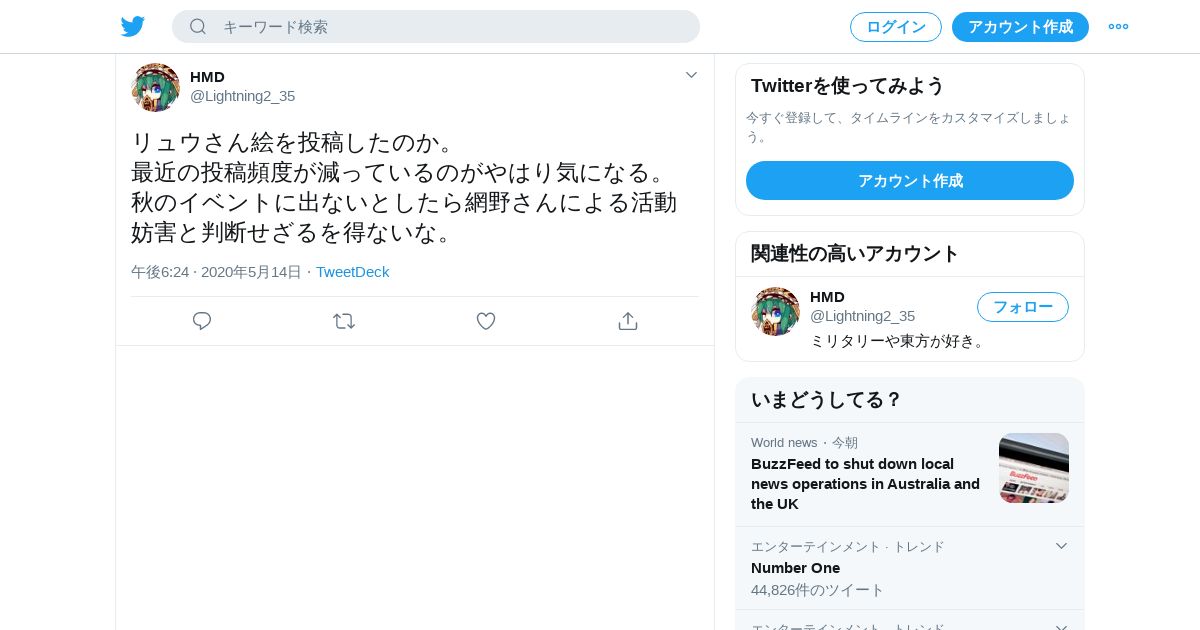Open HMD avatar in related accounts
The image size is (1200, 630).
click(x=776, y=312)
